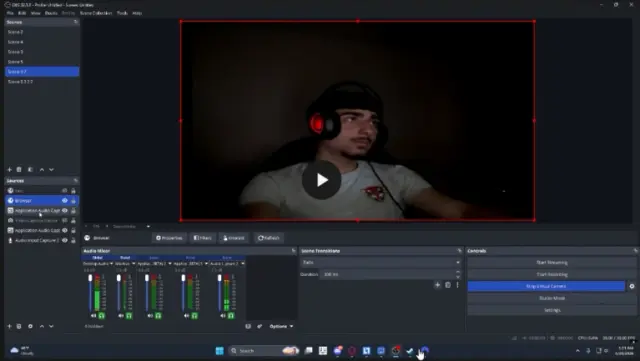Screen dimensions: 640x361
Task: Pop out the Audio Mixer dock icon
Action: 293,251
